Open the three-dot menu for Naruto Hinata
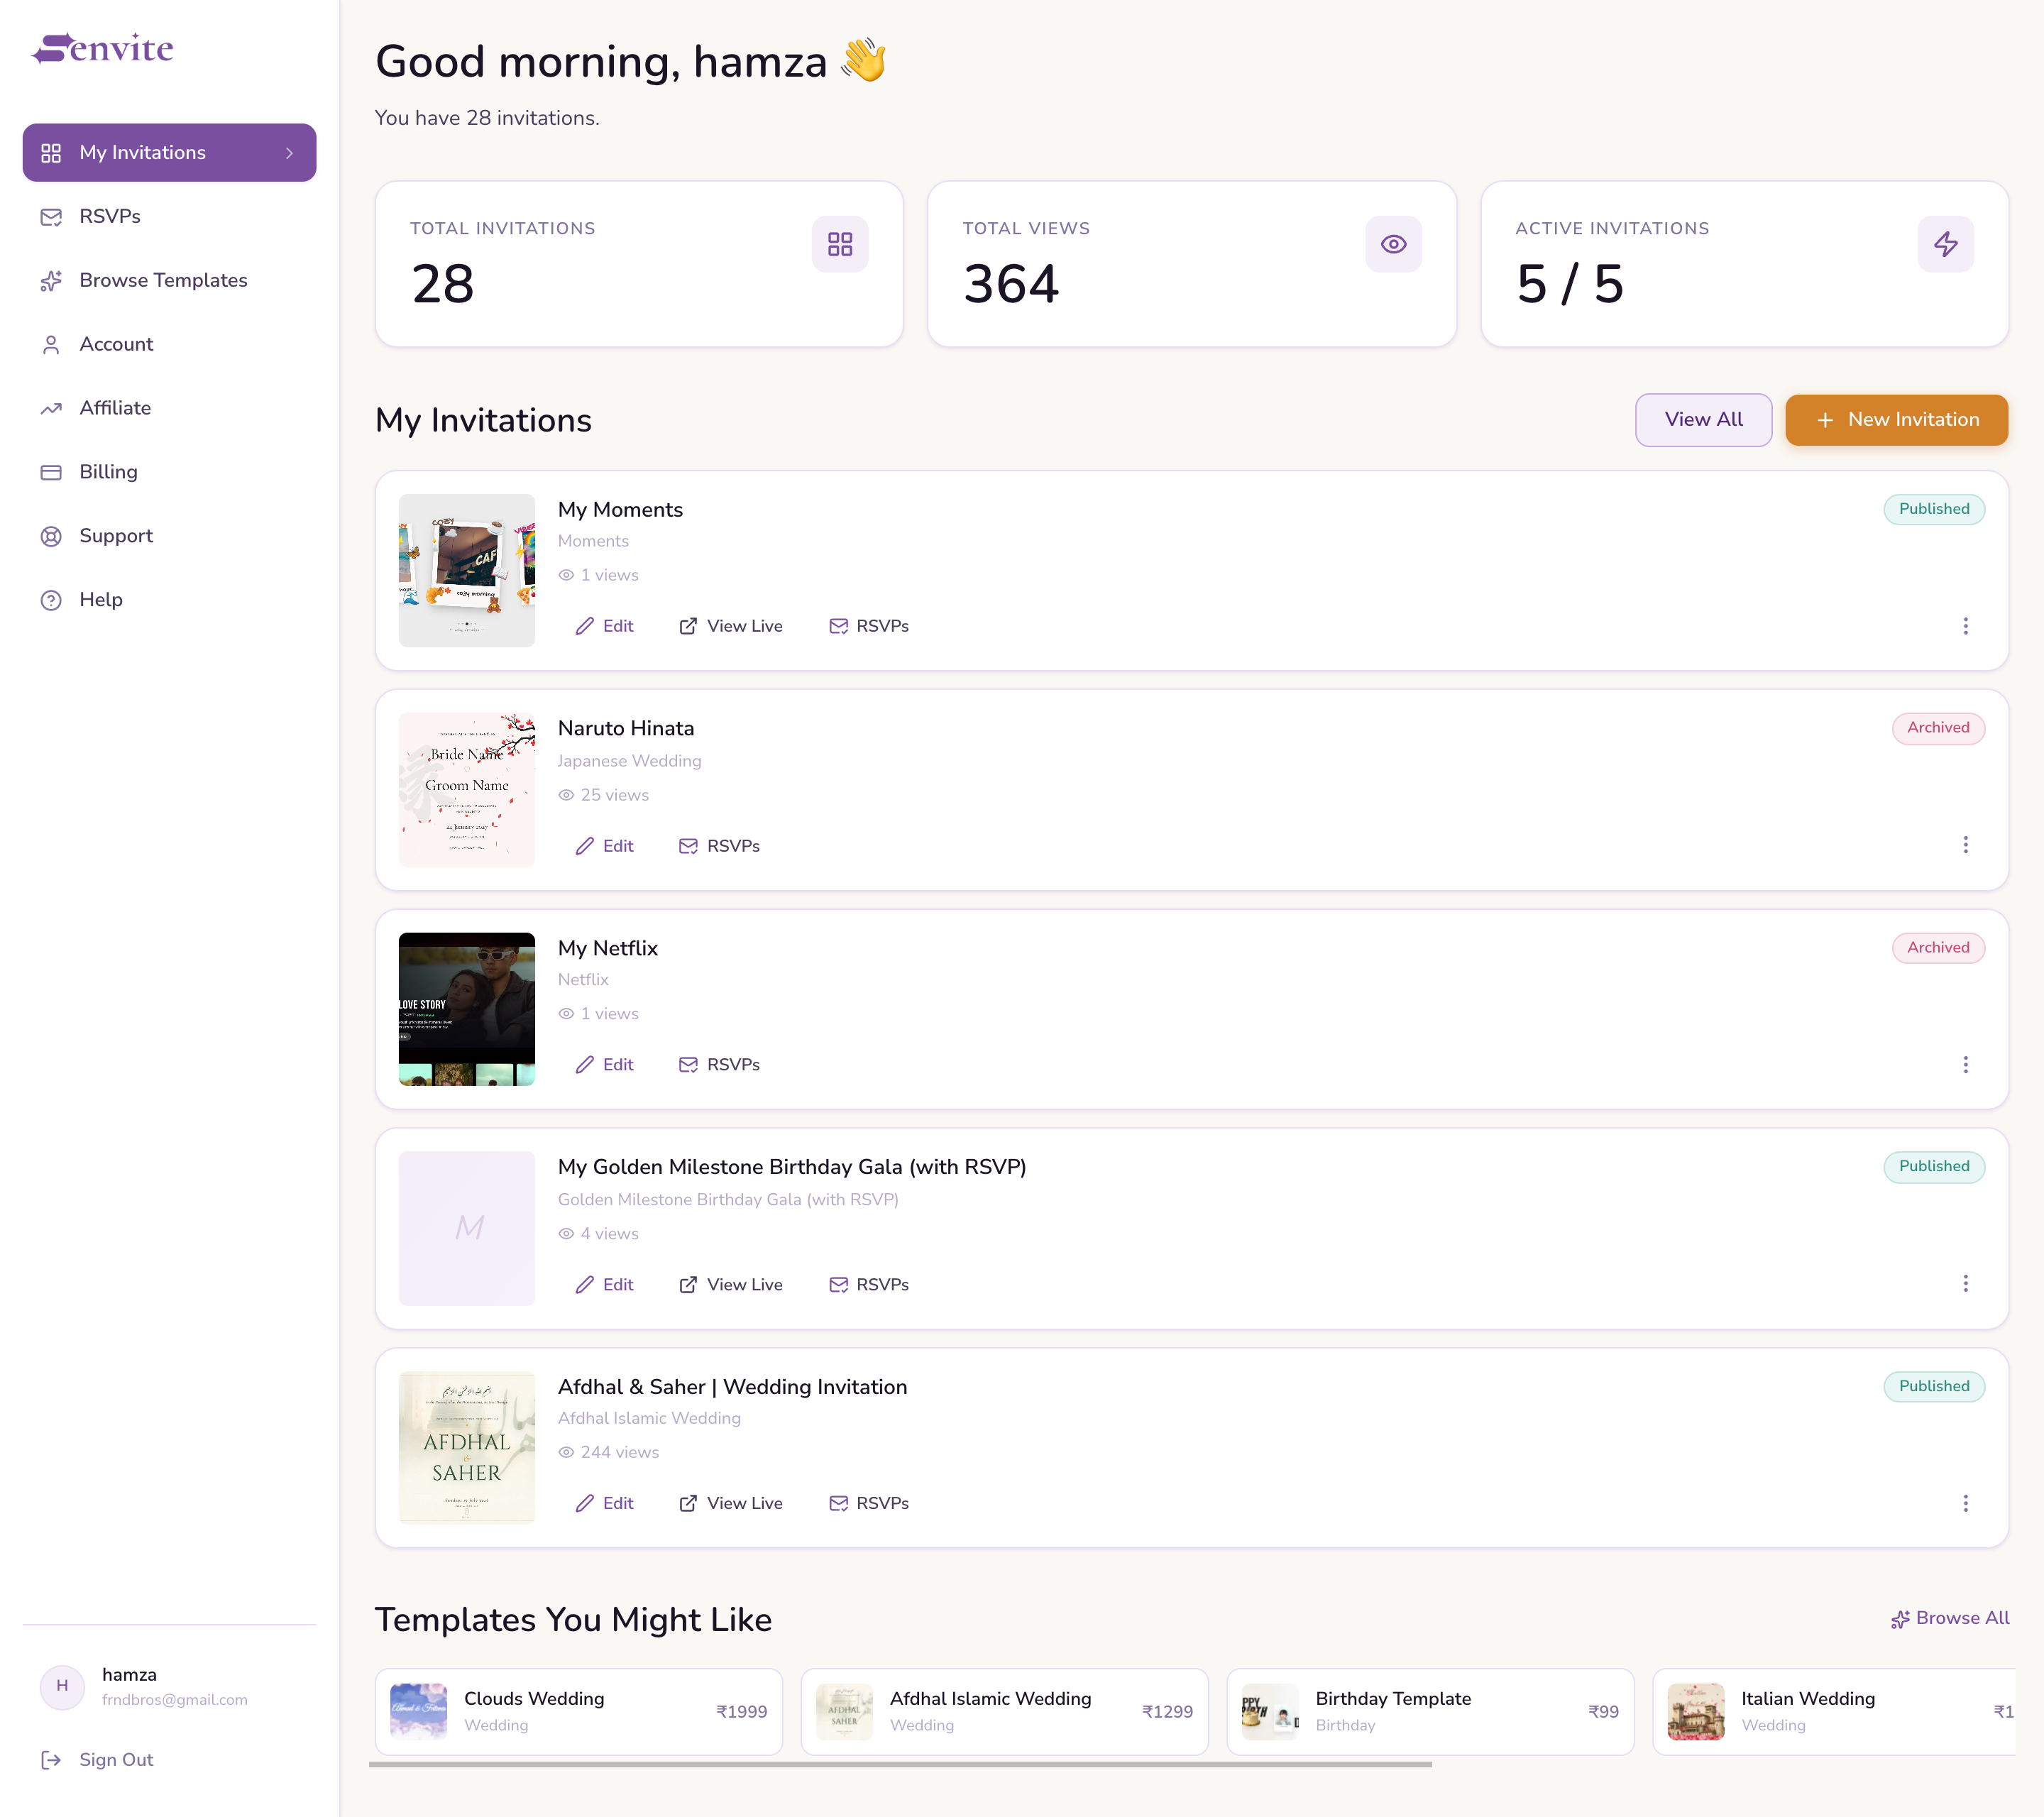 [1965, 845]
